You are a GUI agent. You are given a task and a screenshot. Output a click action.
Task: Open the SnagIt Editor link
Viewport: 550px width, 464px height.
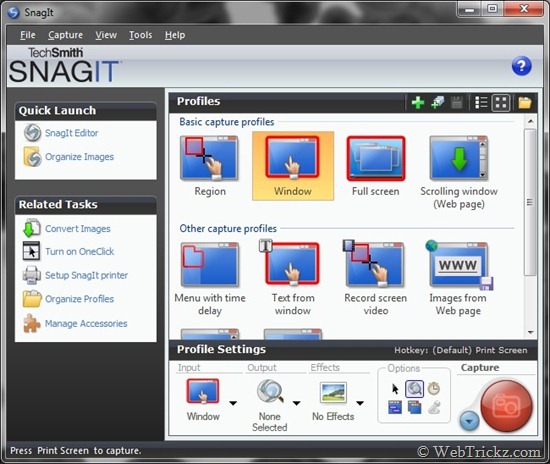point(71,133)
